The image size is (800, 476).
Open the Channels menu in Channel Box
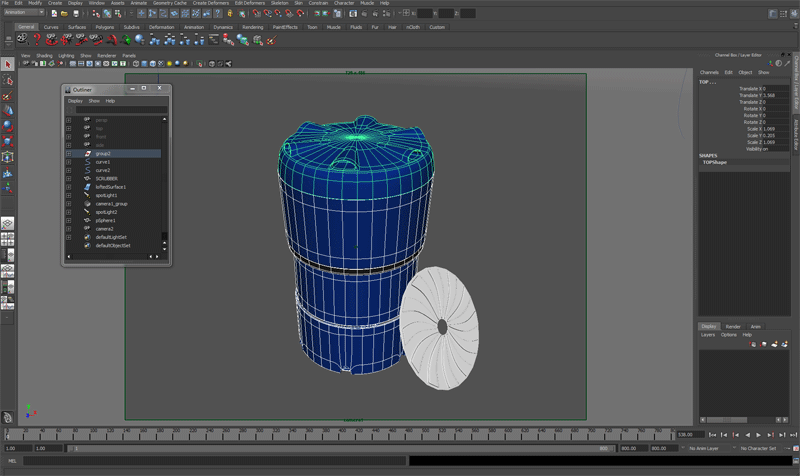point(709,72)
